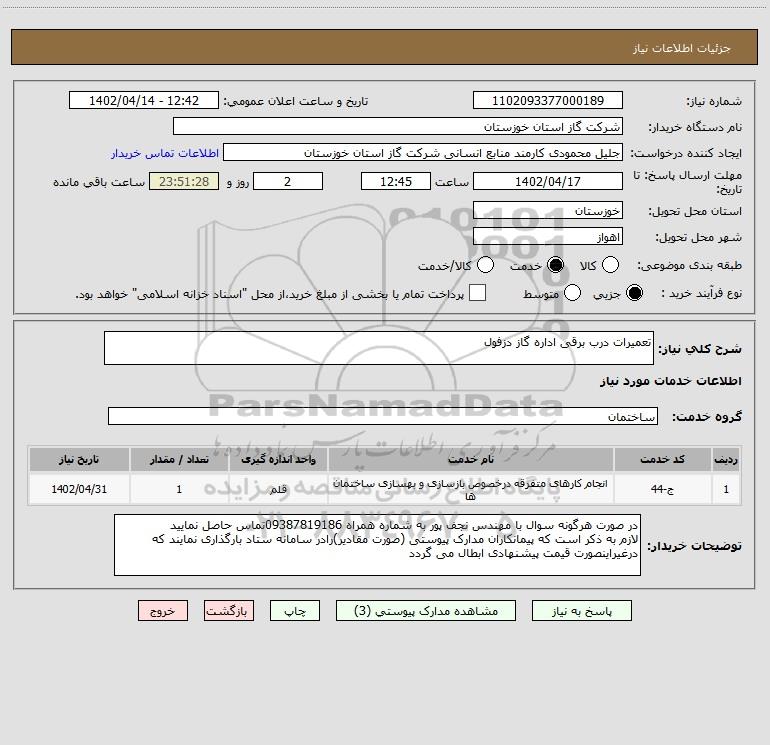Select the خدمت radio button
The width and height of the screenshot is (770, 745).
(555, 265)
